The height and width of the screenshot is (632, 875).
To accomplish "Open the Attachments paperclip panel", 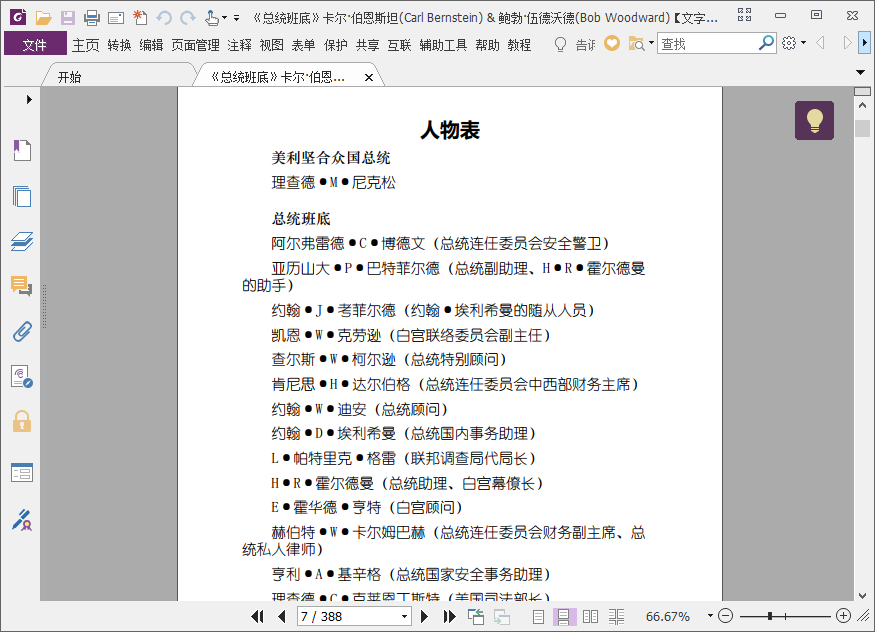I will [22, 332].
